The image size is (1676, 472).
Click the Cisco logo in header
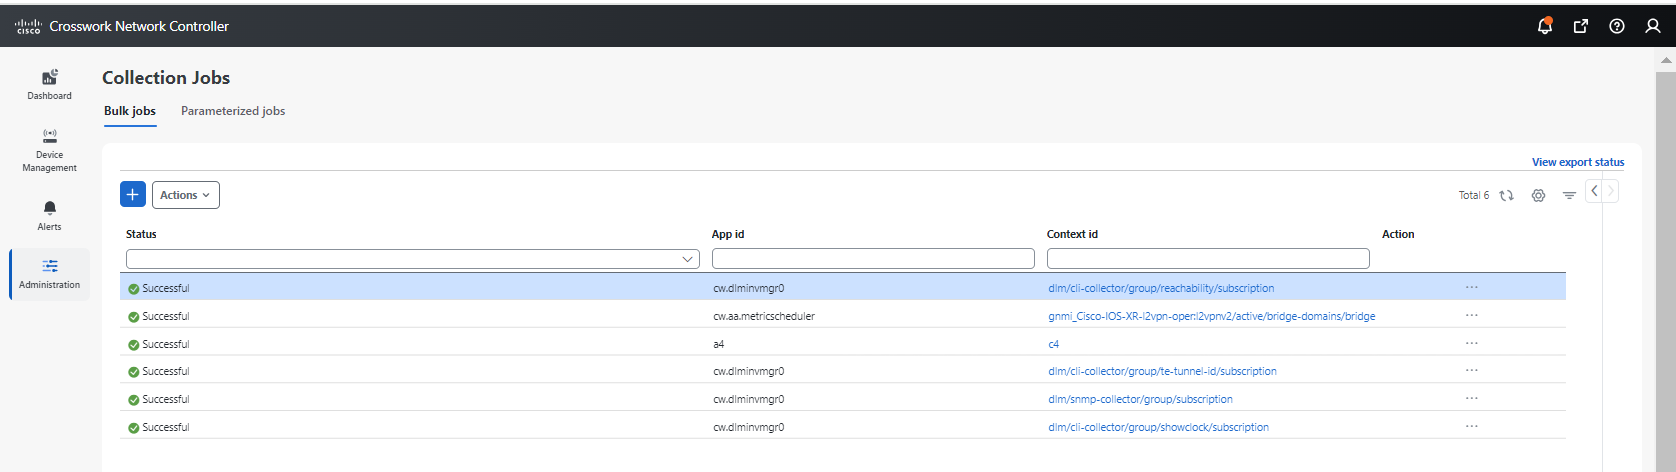click(28, 26)
